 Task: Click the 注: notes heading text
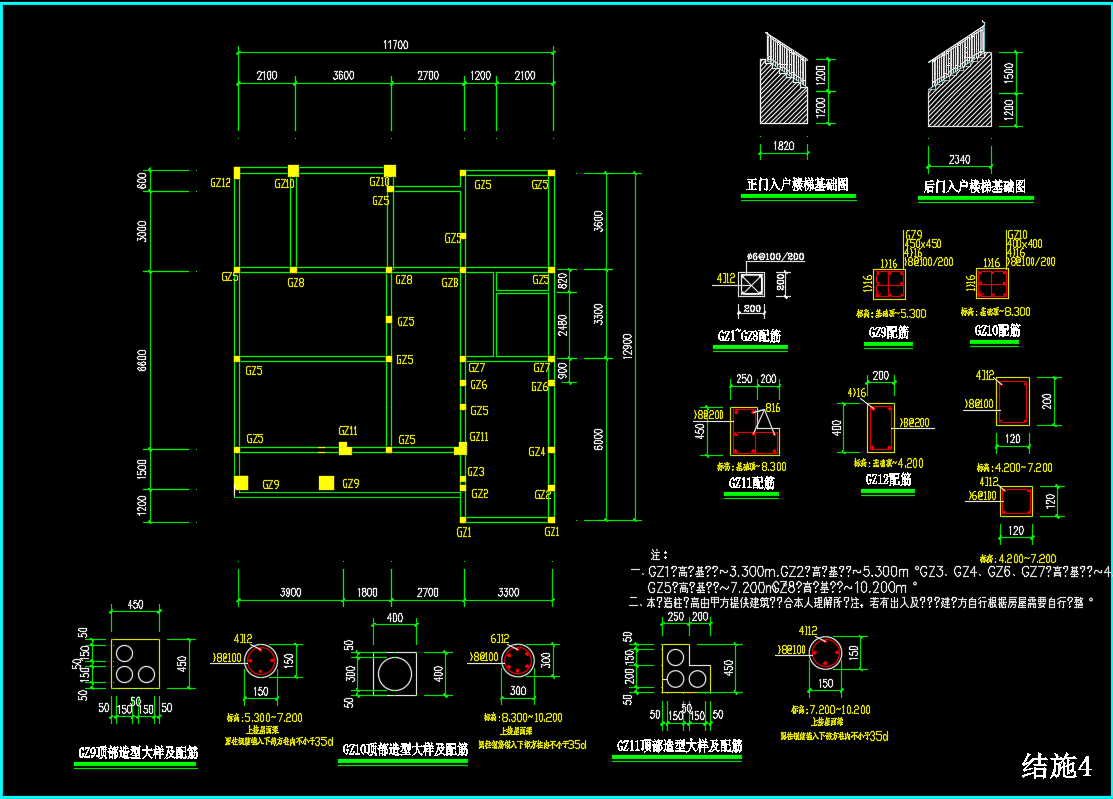pos(658,553)
